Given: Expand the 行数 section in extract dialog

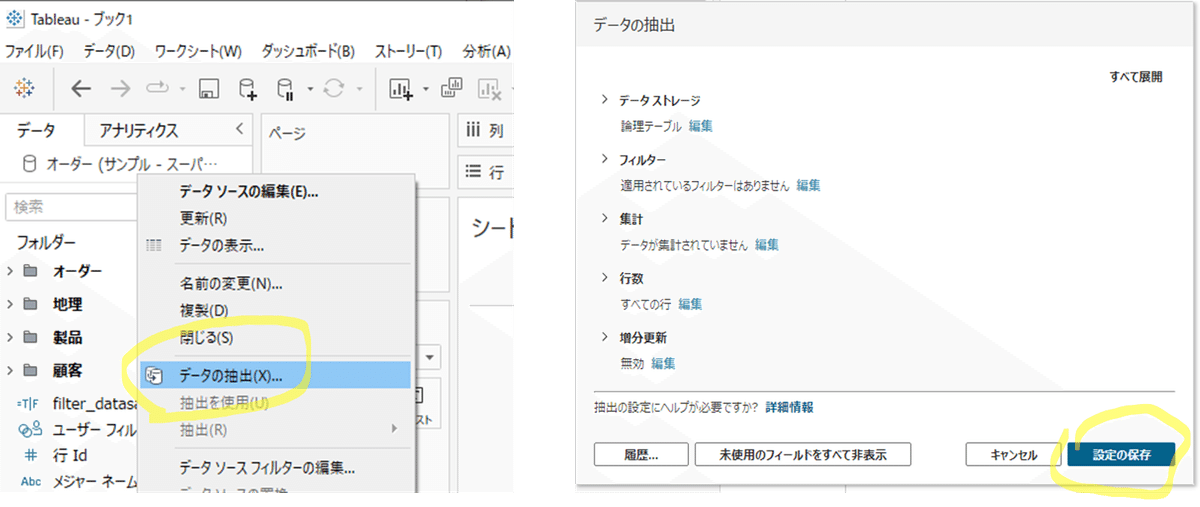Looking at the screenshot, I should tap(604, 277).
